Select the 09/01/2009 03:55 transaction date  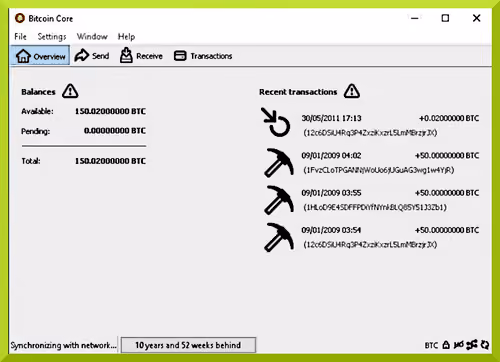click(331, 193)
